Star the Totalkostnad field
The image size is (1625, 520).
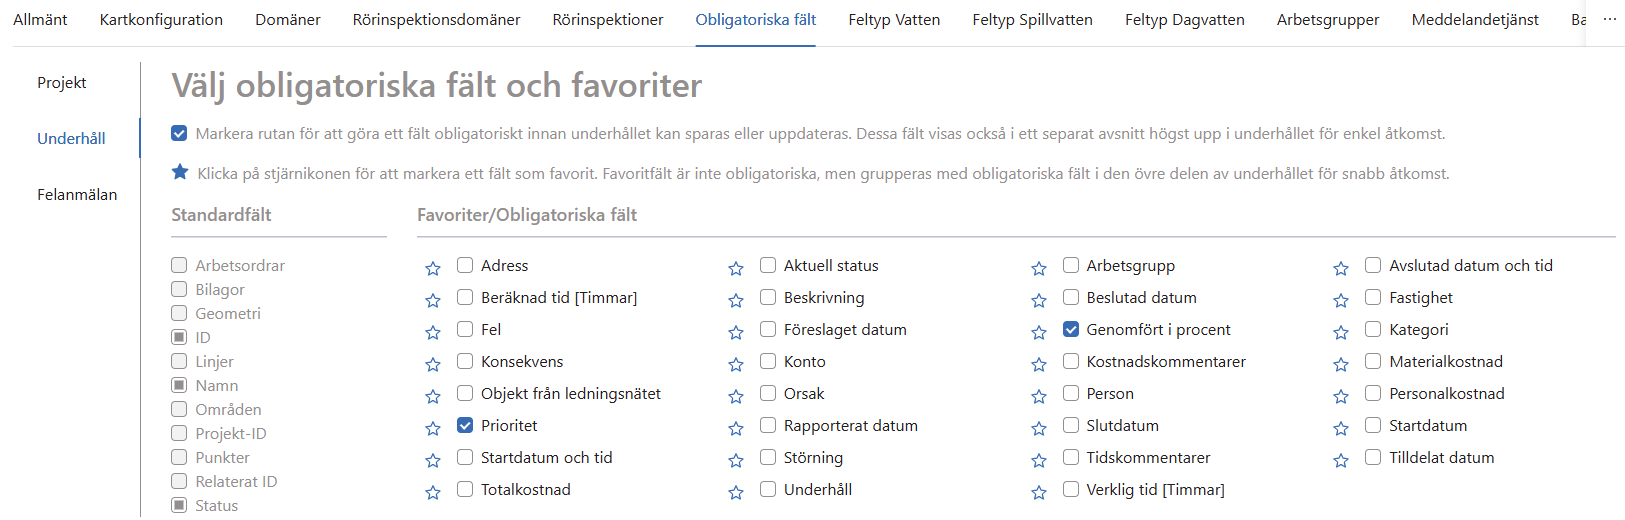(433, 492)
